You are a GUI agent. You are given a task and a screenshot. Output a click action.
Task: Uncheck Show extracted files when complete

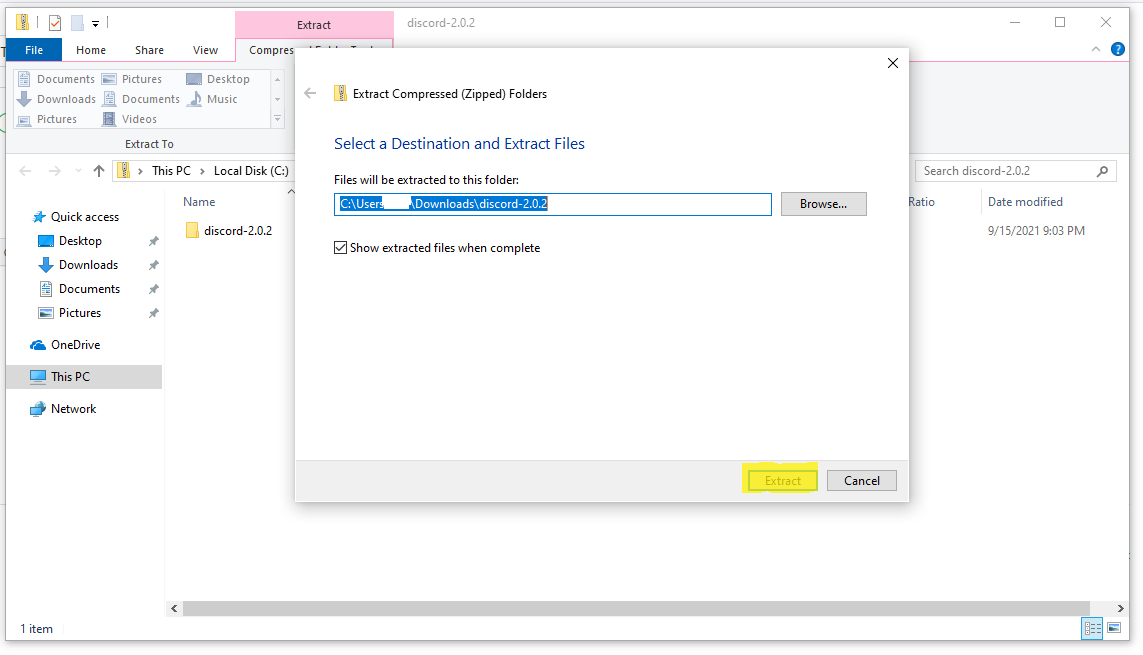(x=340, y=248)
